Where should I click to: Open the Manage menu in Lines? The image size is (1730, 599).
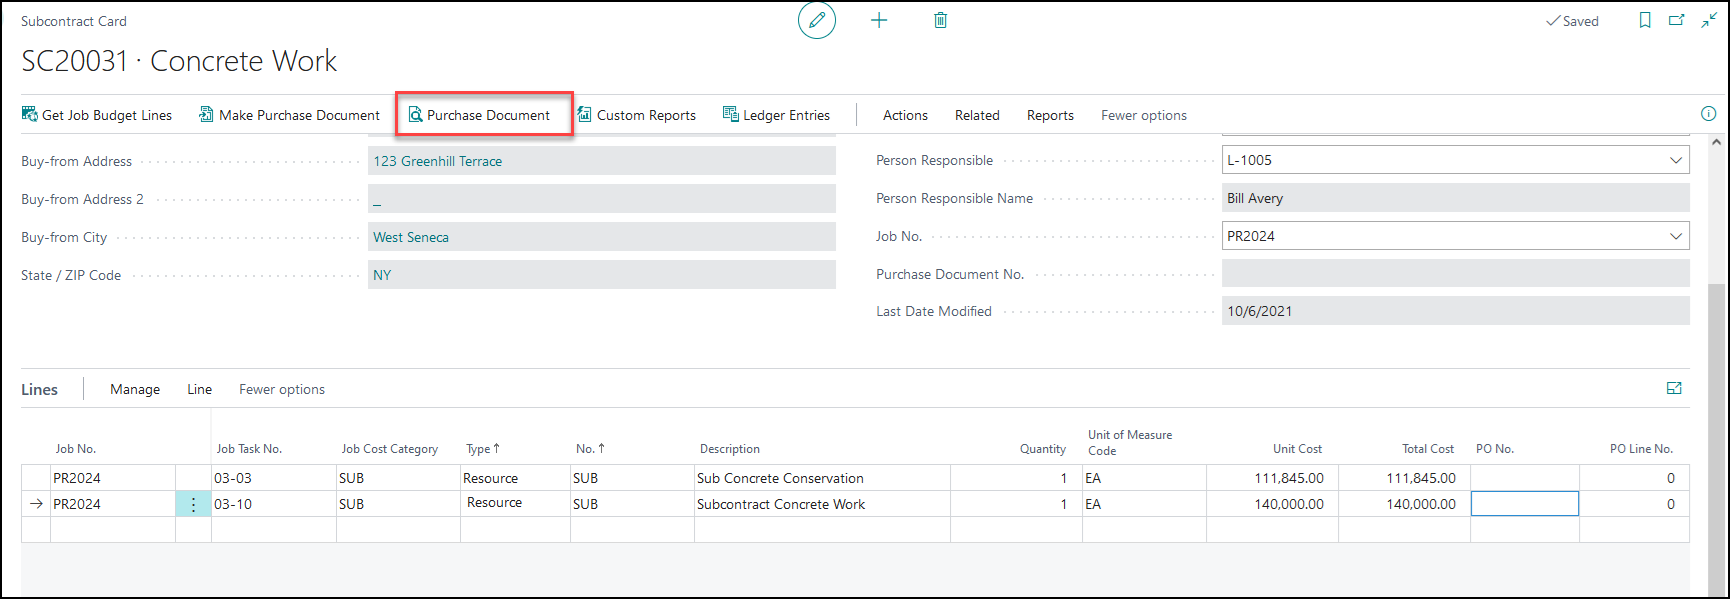pyautogui.click(x=135, y=389)
